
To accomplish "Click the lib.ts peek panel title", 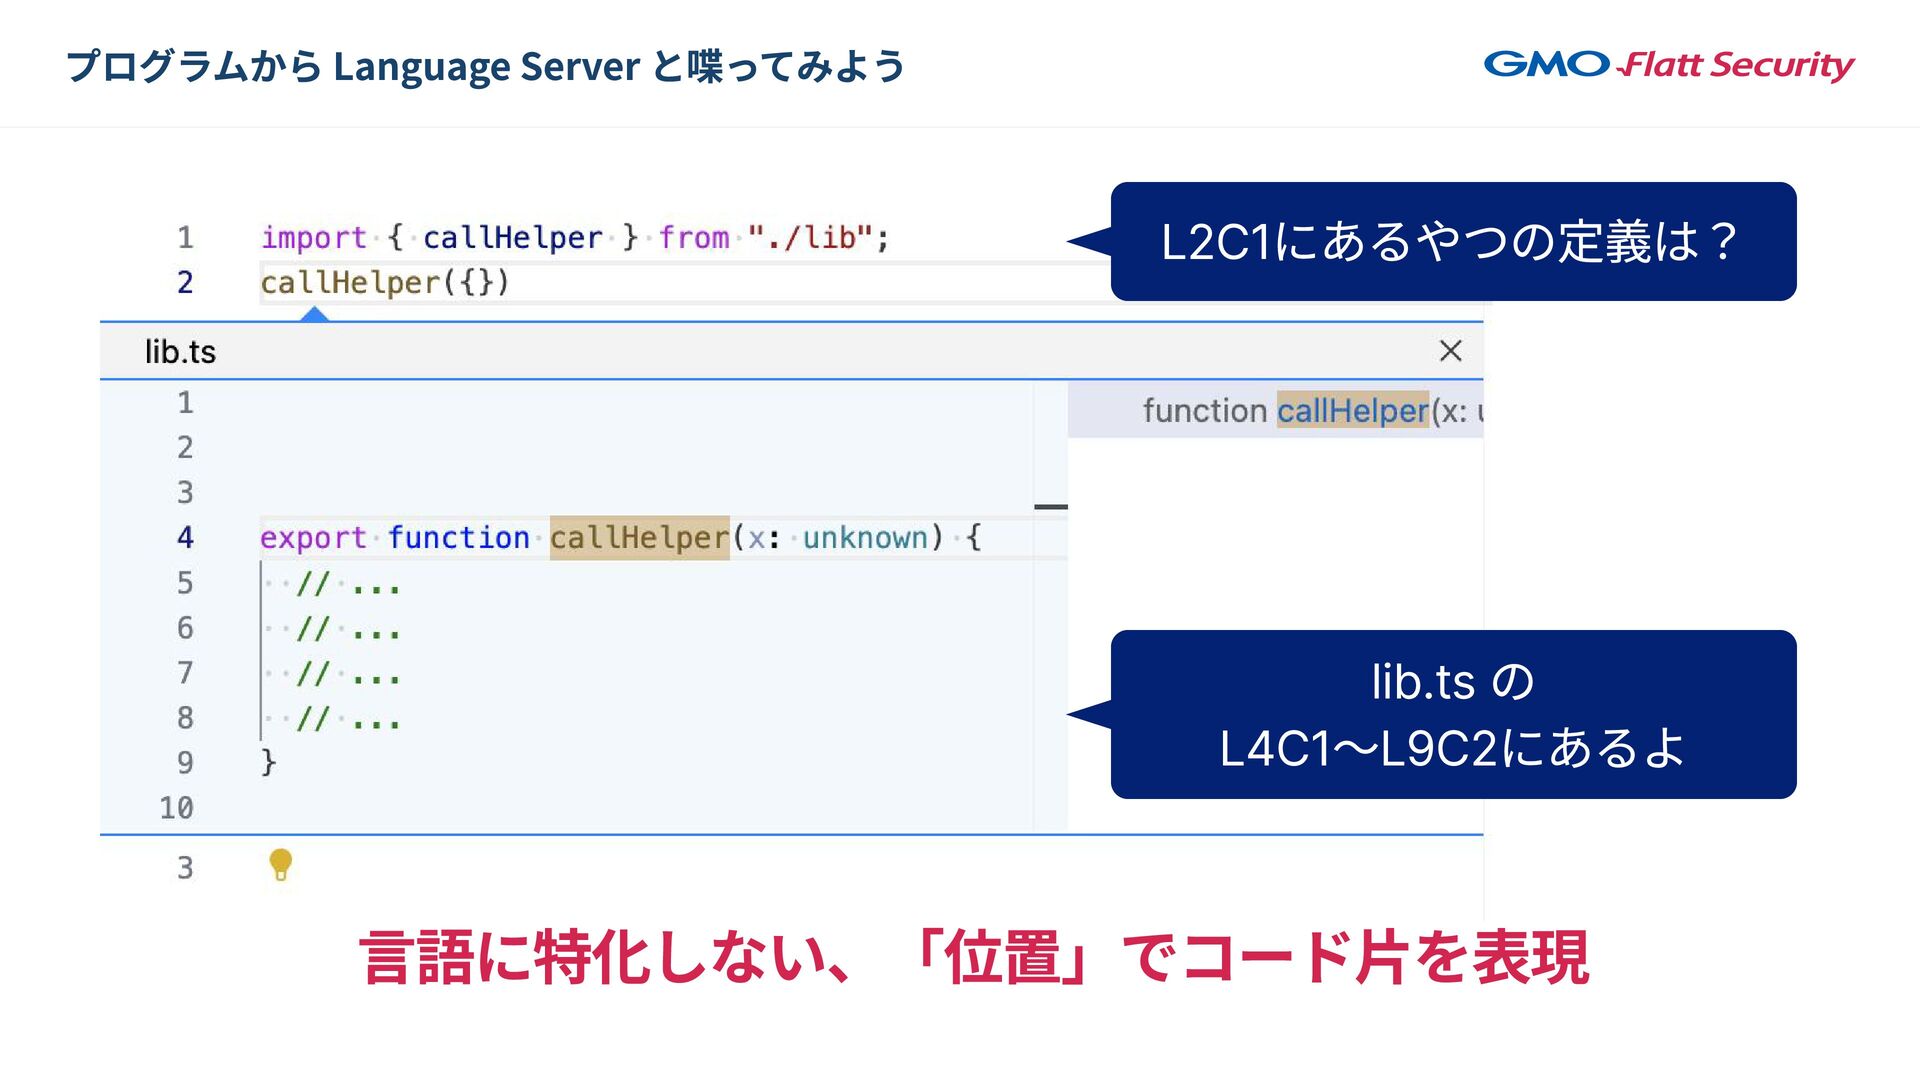I will click(x=180, y=352).
